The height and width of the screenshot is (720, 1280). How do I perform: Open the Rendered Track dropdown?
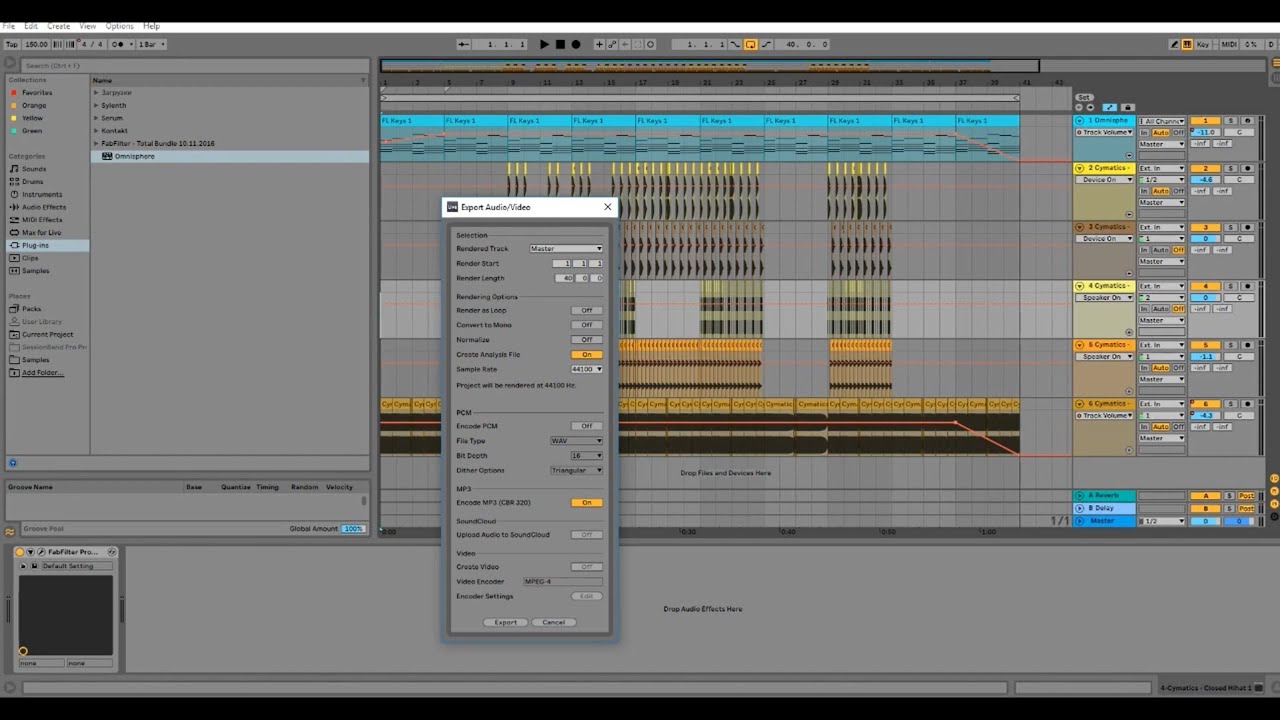(x=566, y=249)
